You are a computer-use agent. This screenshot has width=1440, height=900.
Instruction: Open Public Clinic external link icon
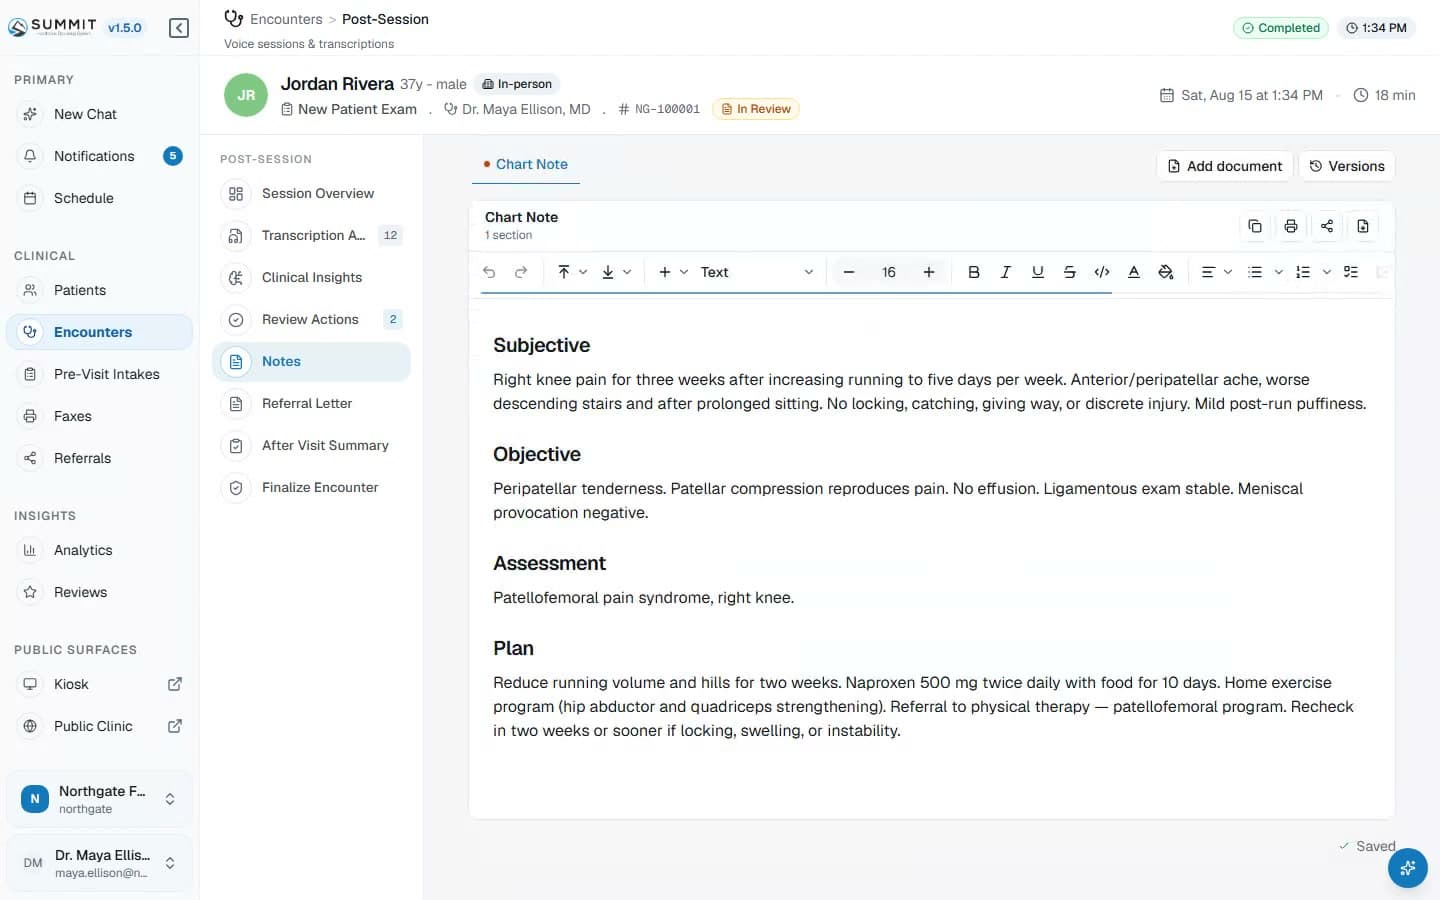tap(175, 726)
